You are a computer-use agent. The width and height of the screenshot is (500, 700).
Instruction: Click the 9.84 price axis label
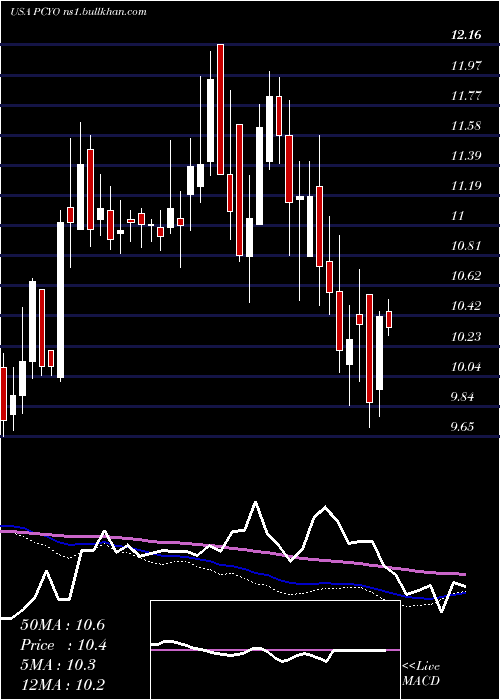[464, 397]
